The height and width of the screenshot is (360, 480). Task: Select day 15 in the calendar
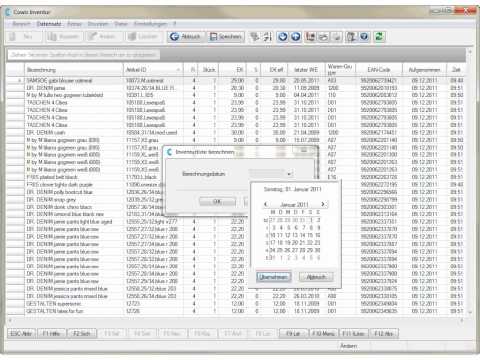311,235
